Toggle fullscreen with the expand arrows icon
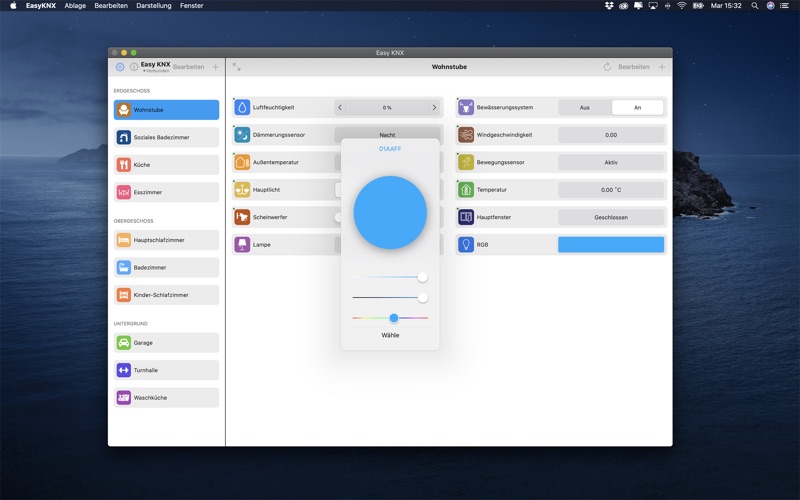The image size is (800, 500). click(x=237, y=67)
